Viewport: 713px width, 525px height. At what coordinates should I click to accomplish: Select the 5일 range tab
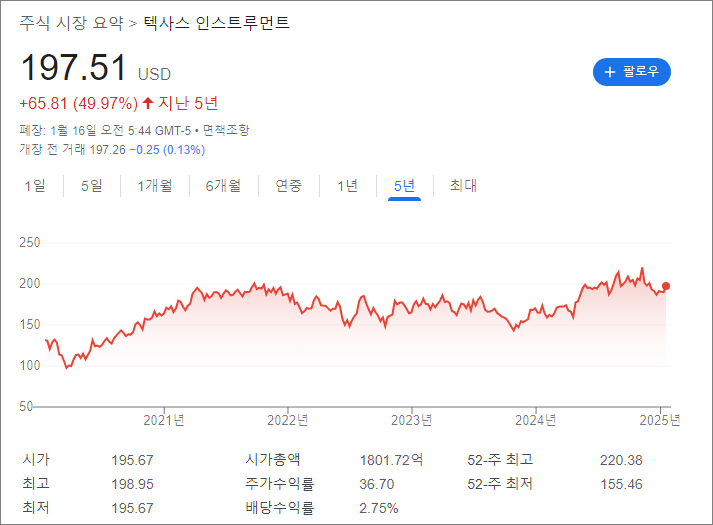[92, 185]
